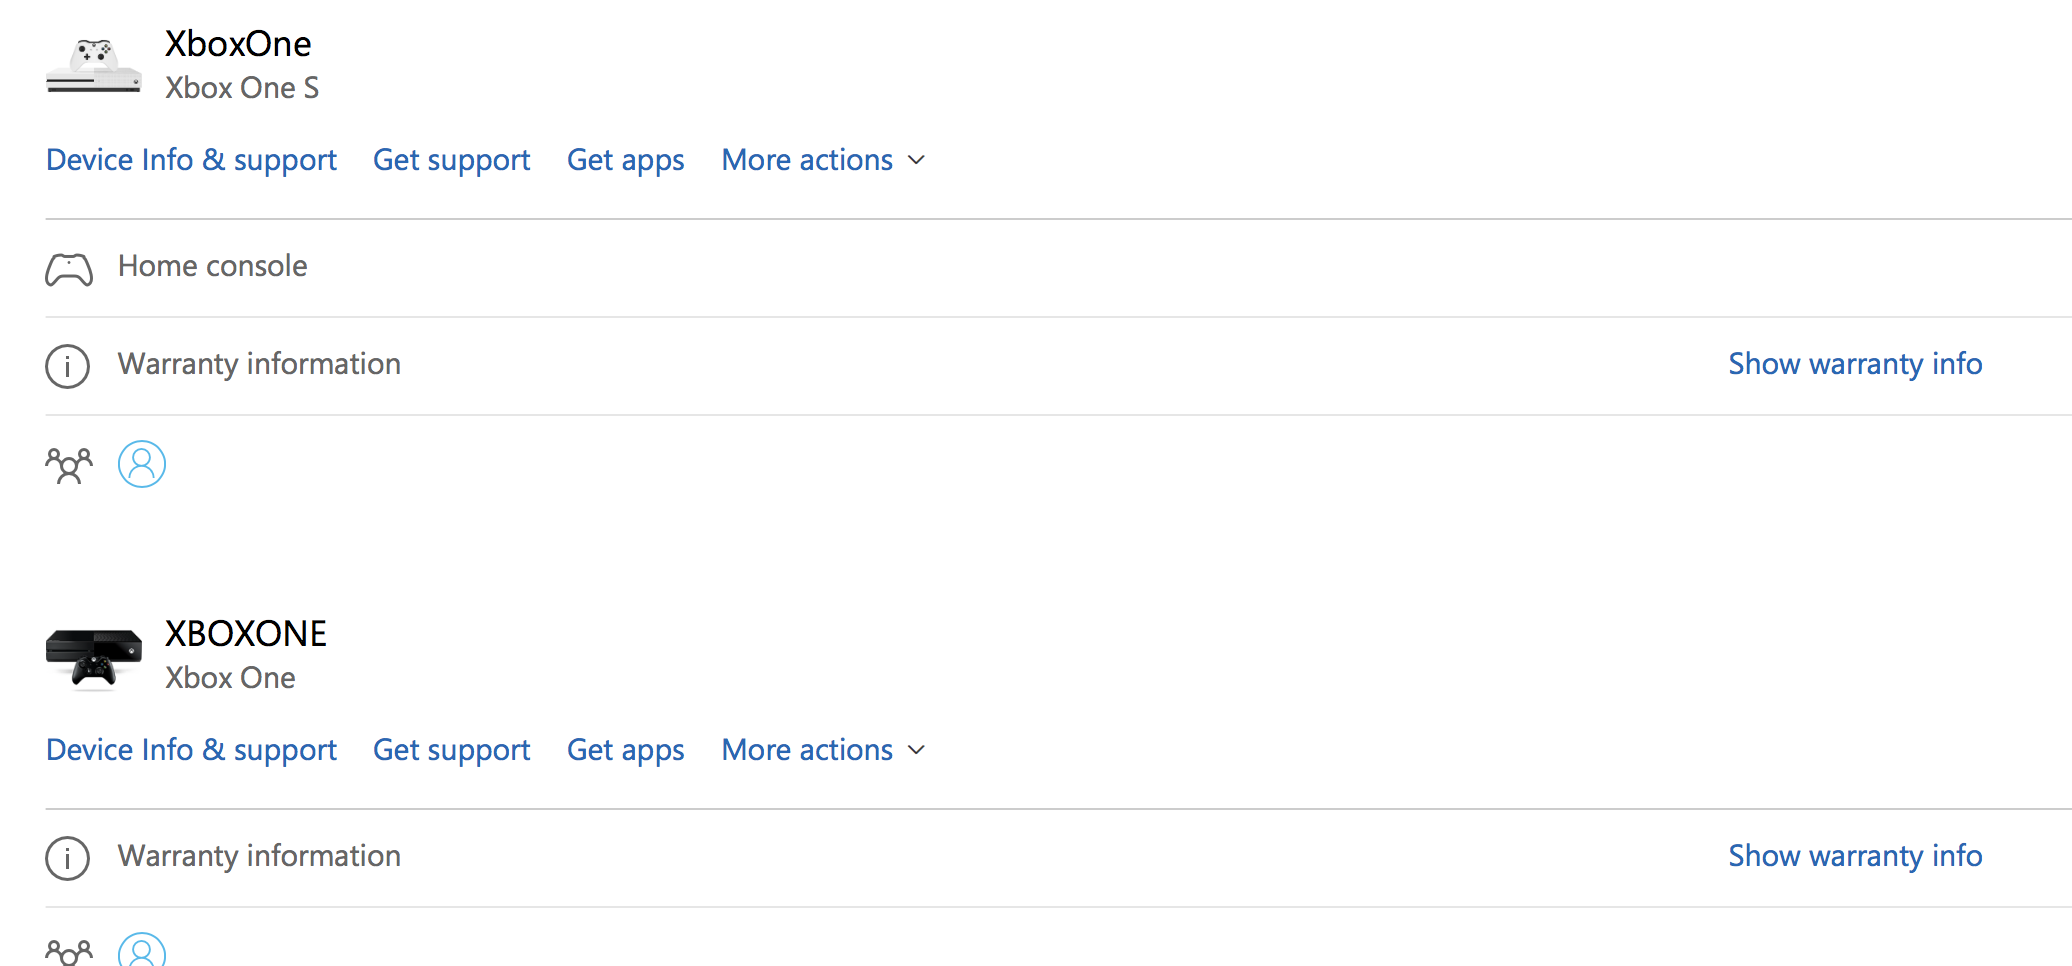Show warranty info for XboxOne
2072x966 pixels.
pyautogui.click(x=1855, y=364)
